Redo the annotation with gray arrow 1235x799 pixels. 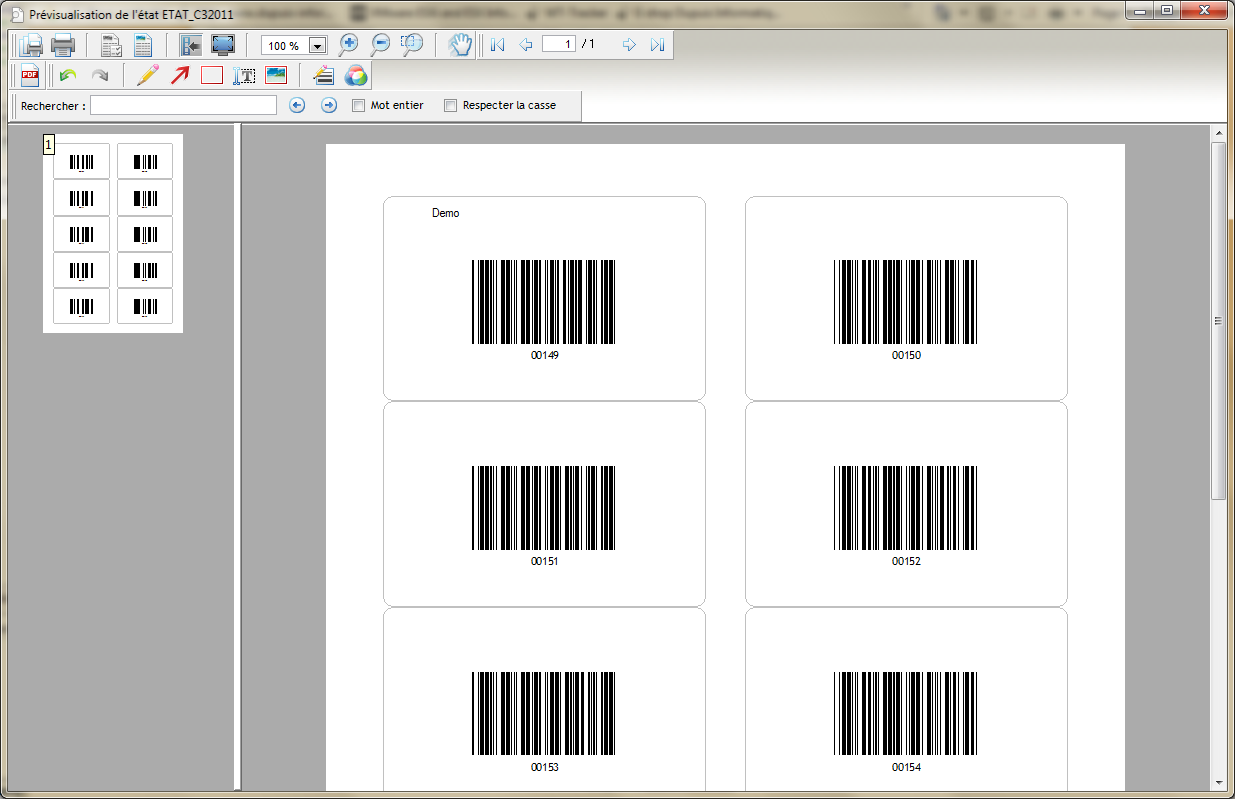(100, 75)
